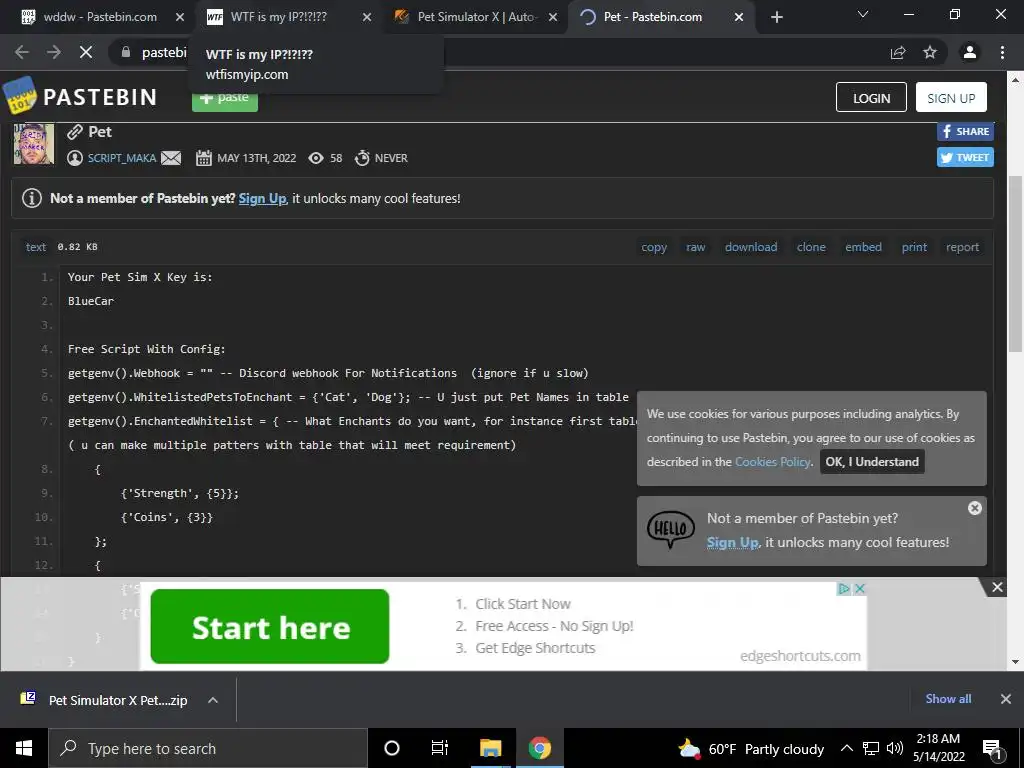Viewport: 1024px width, 768px height.
Task: Copy the paste contents
Action: pos(654,247)
